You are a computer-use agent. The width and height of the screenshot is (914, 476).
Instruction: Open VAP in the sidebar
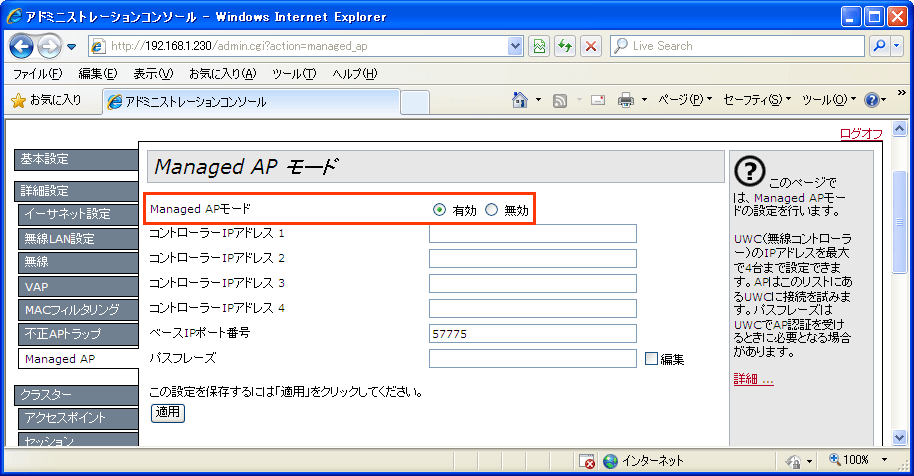(x=78, y=287)
